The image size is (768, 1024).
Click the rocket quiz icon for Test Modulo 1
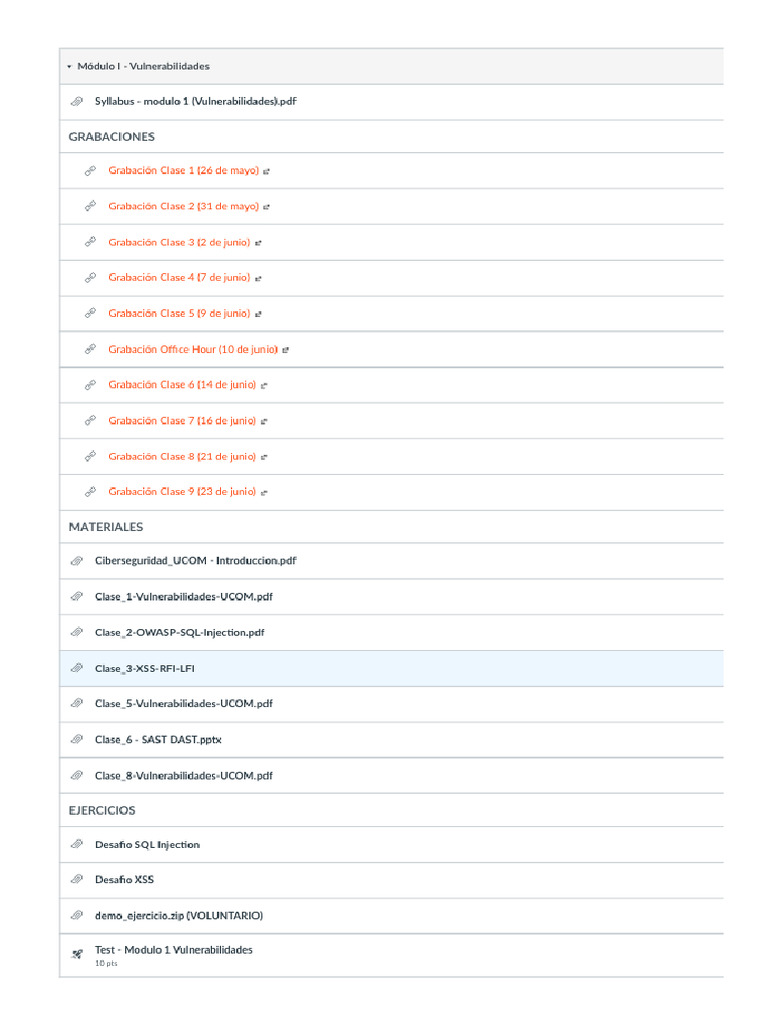pos(77,954)
